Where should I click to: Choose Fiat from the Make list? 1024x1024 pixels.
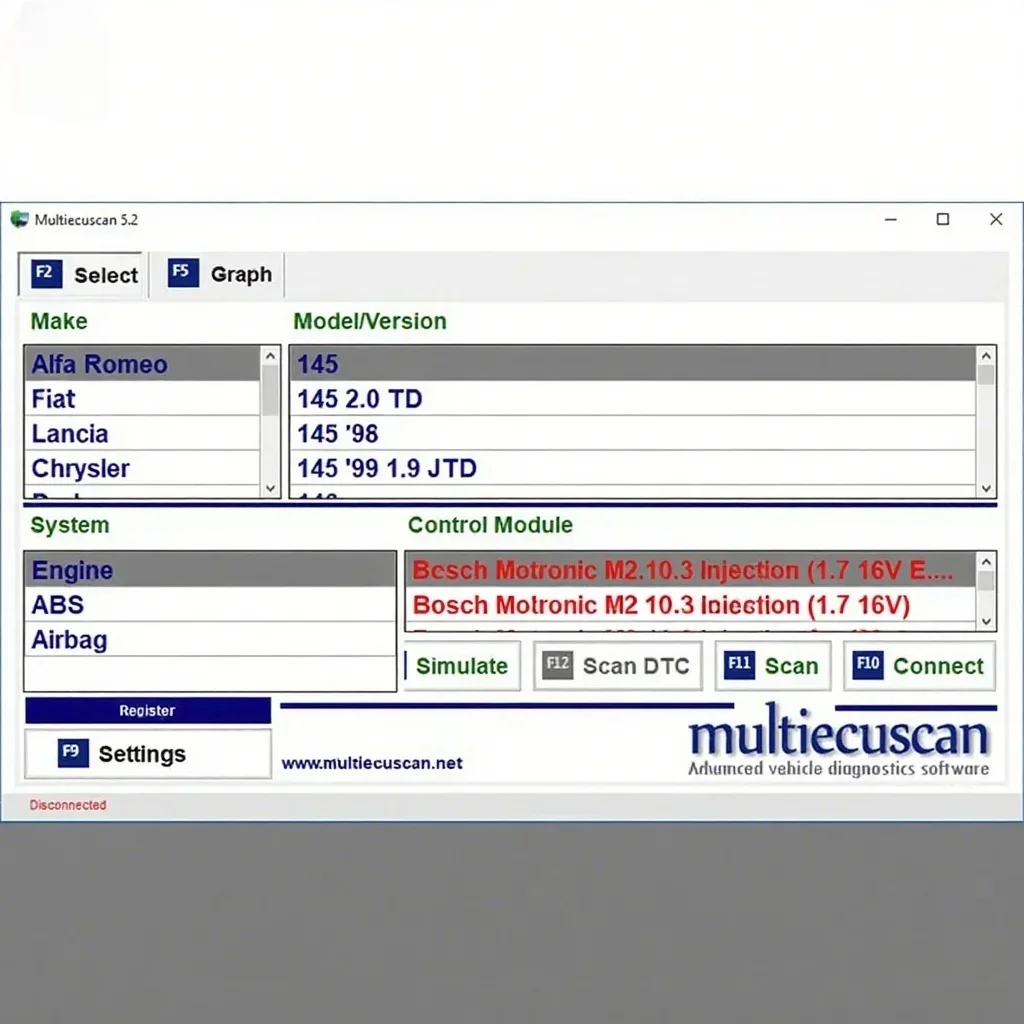pyautogui.click(x=142, y=398)
